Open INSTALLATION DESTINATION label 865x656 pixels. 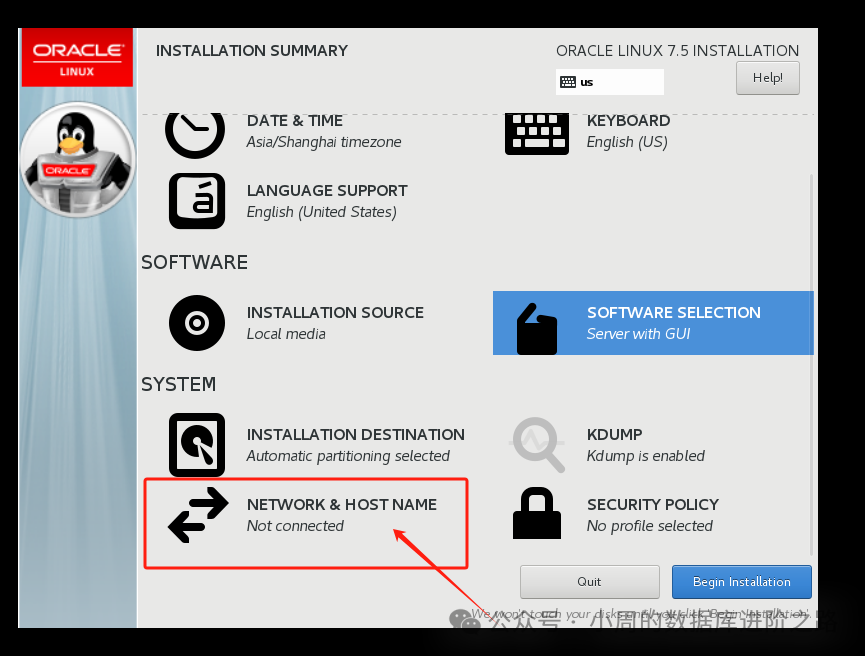tap(356, 435)
